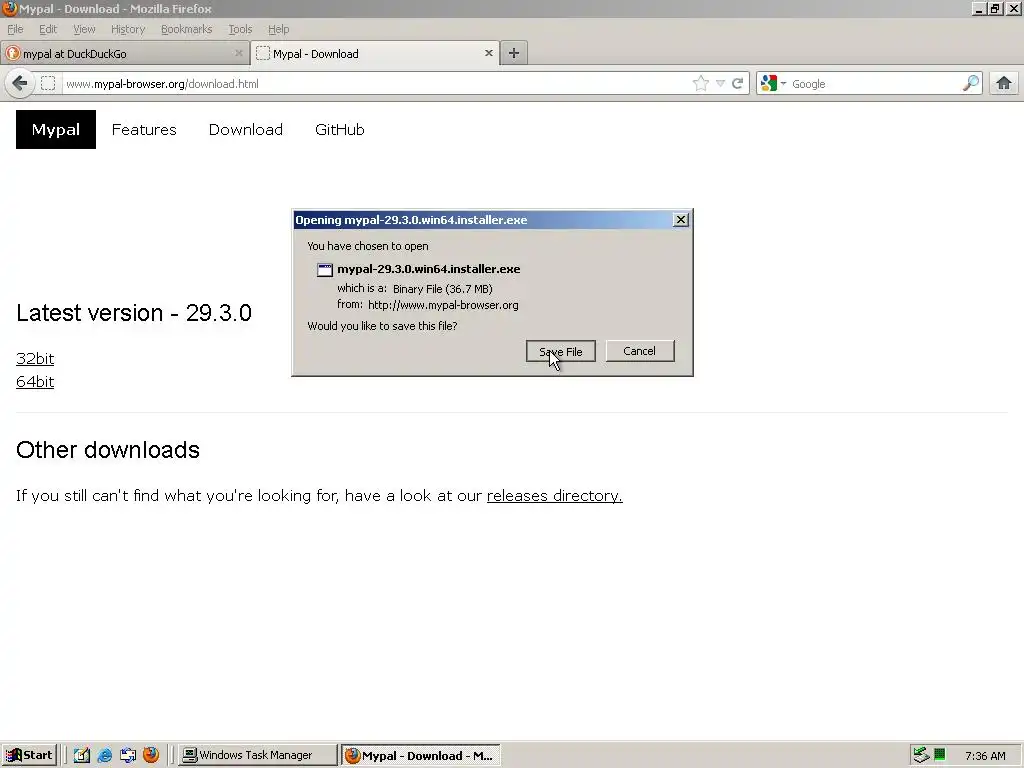This screenshot has width=1024, height=768.
Task: Open the address bar history dropdown arrow
Action: [x=720, y=84]
